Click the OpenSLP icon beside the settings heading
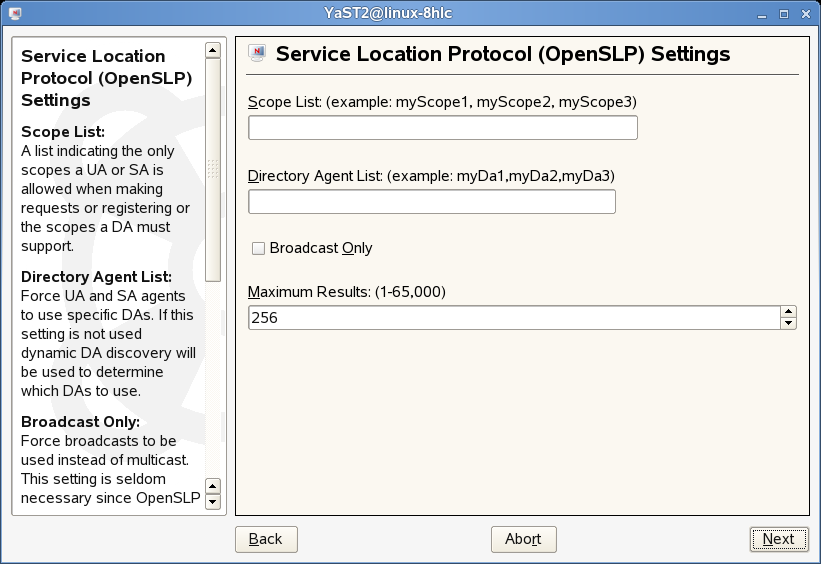This screenshot has width=821, height=564. tap(257, 54)
